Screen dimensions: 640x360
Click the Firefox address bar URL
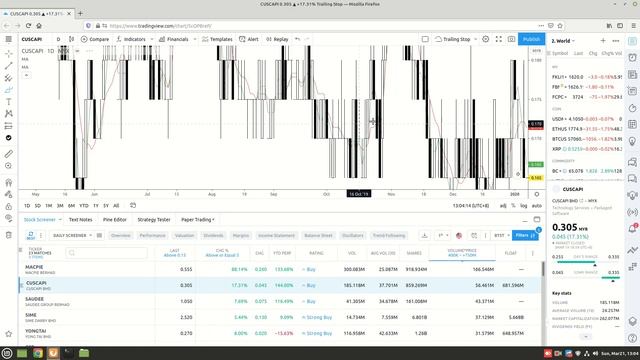(161, 26)
